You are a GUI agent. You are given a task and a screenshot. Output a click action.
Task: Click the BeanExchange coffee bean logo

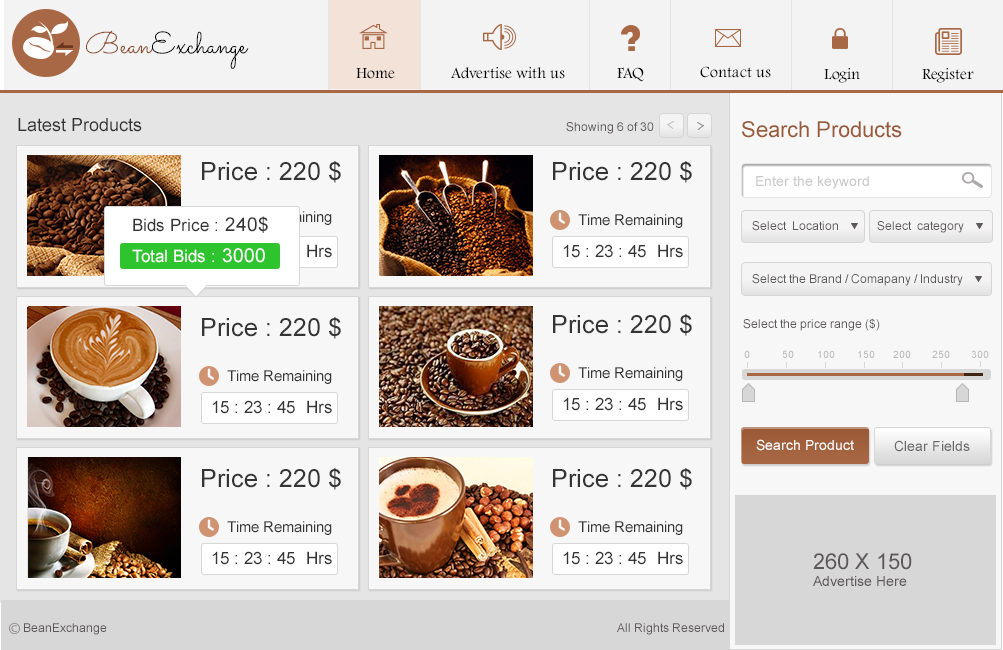click(x=46, y=43)
